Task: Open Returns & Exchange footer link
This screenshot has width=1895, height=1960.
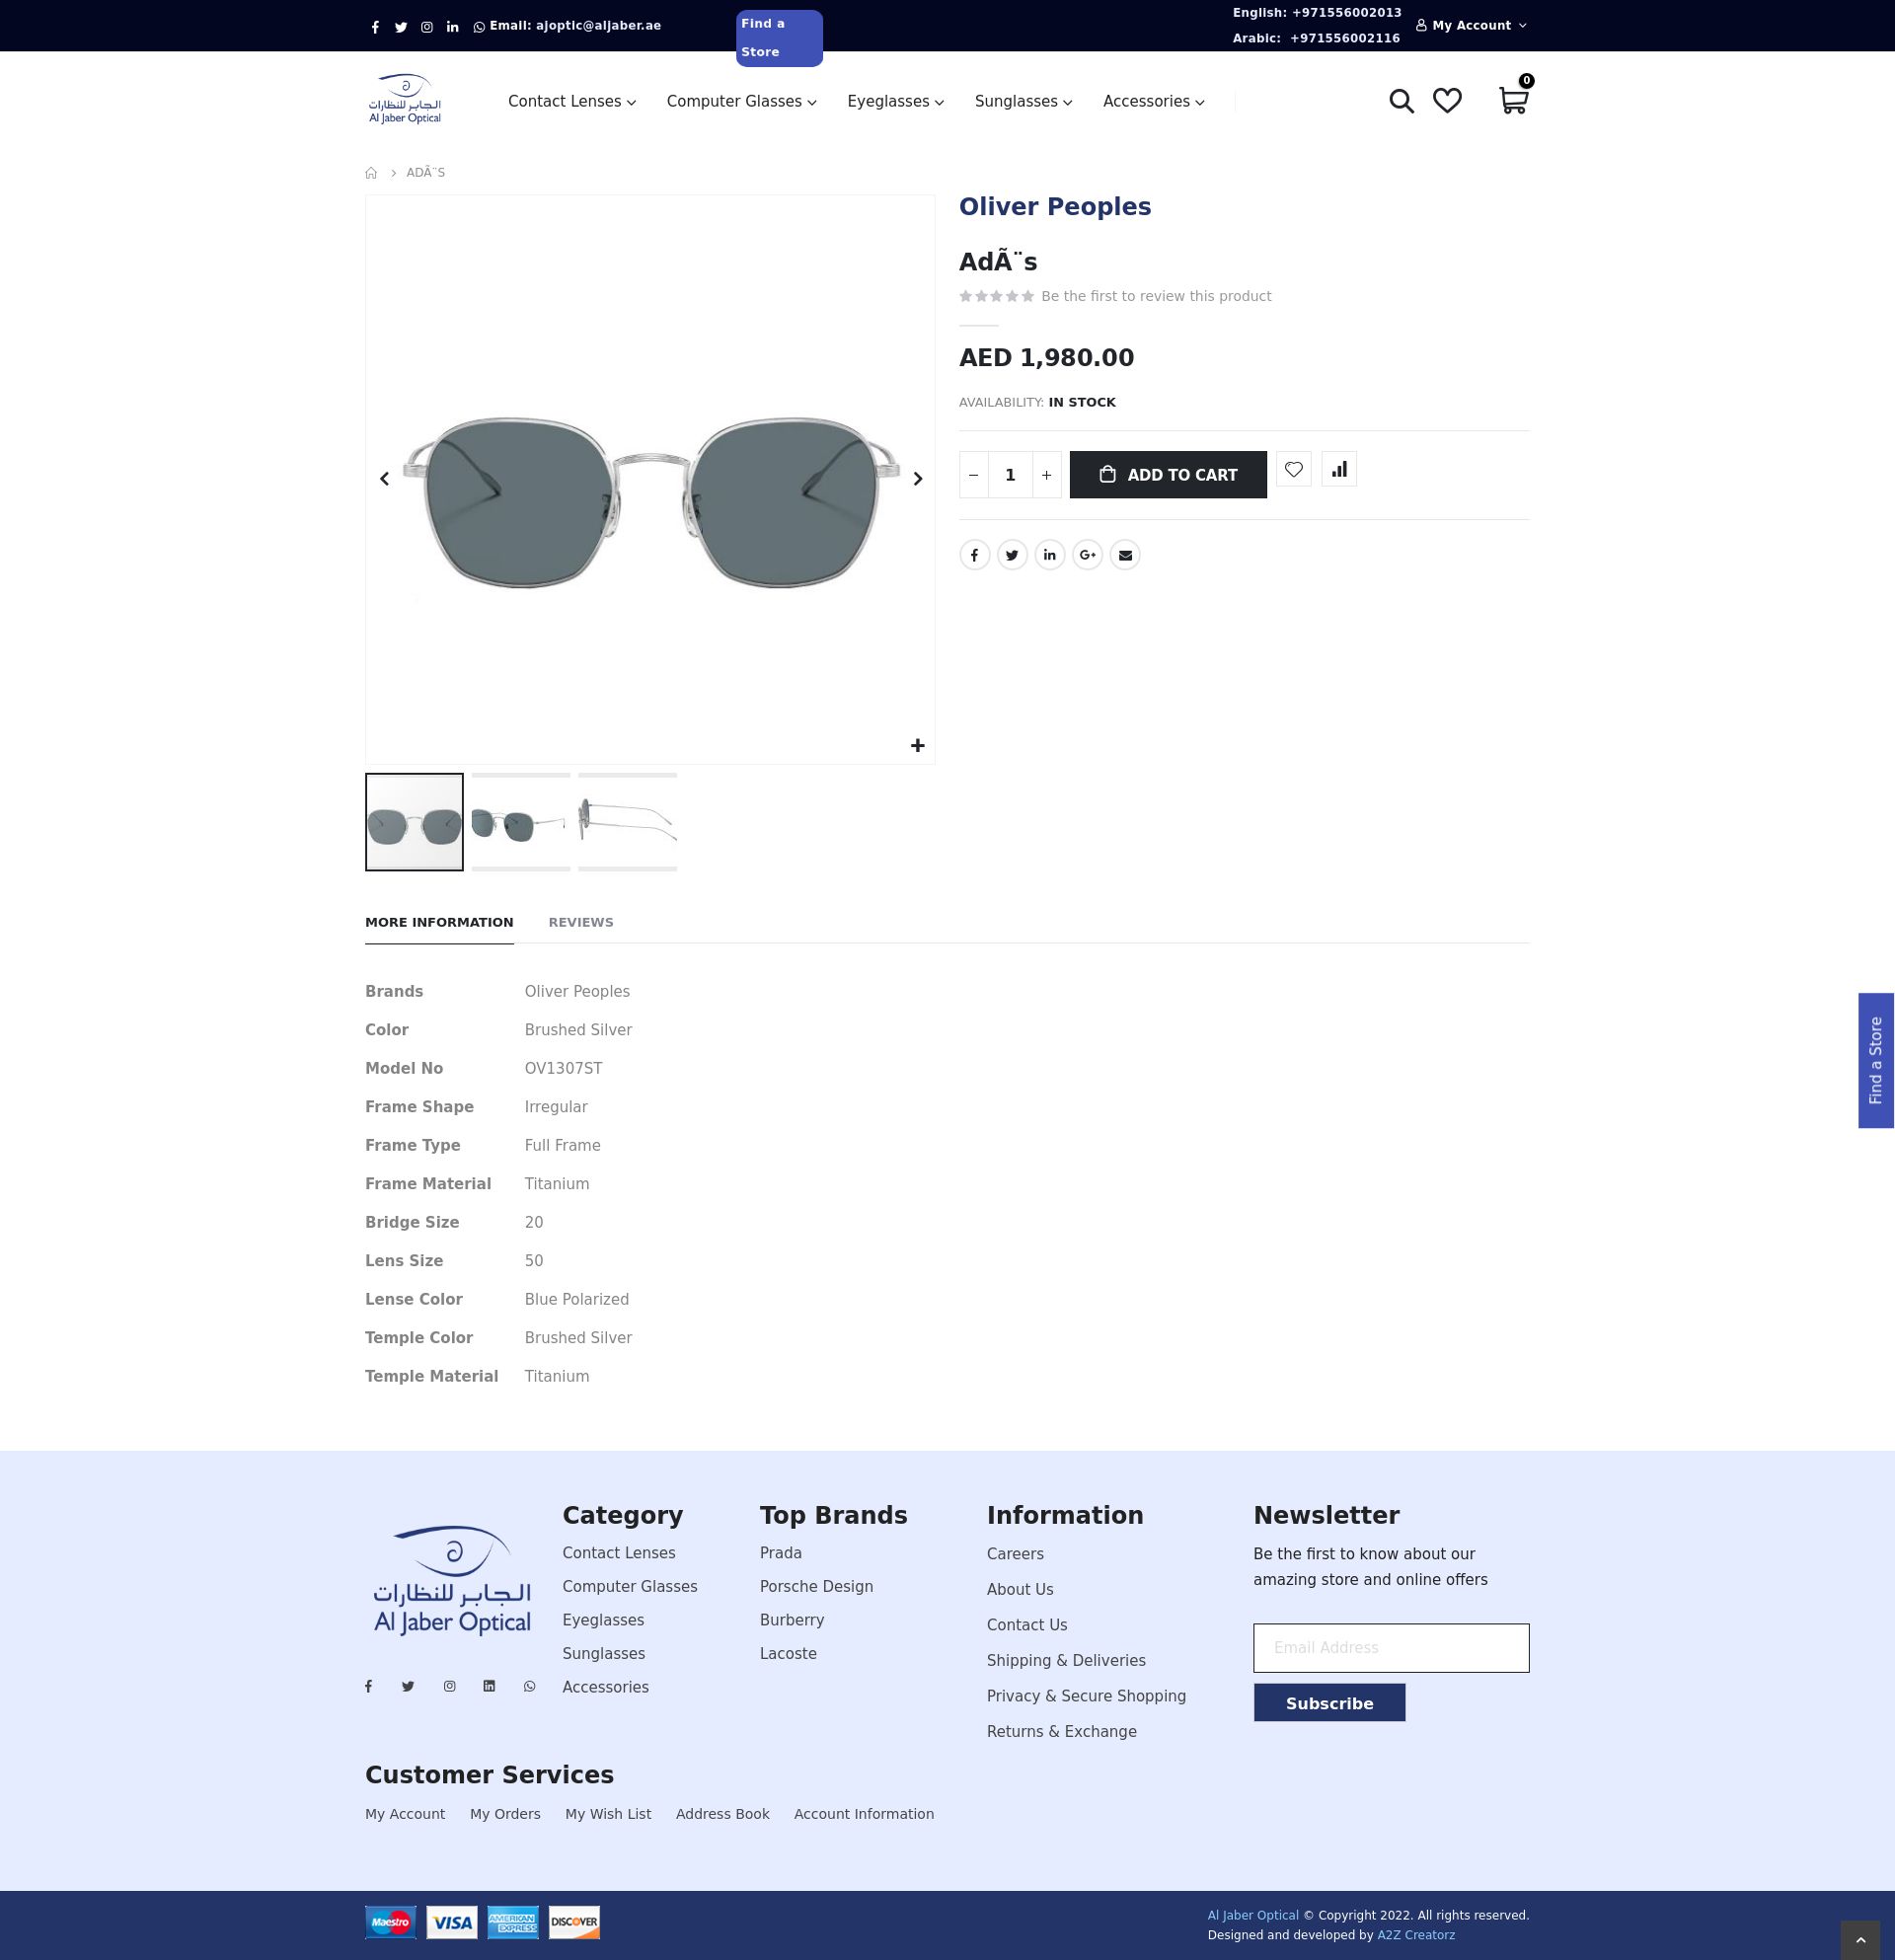Action: (x=1061, y=1732)
